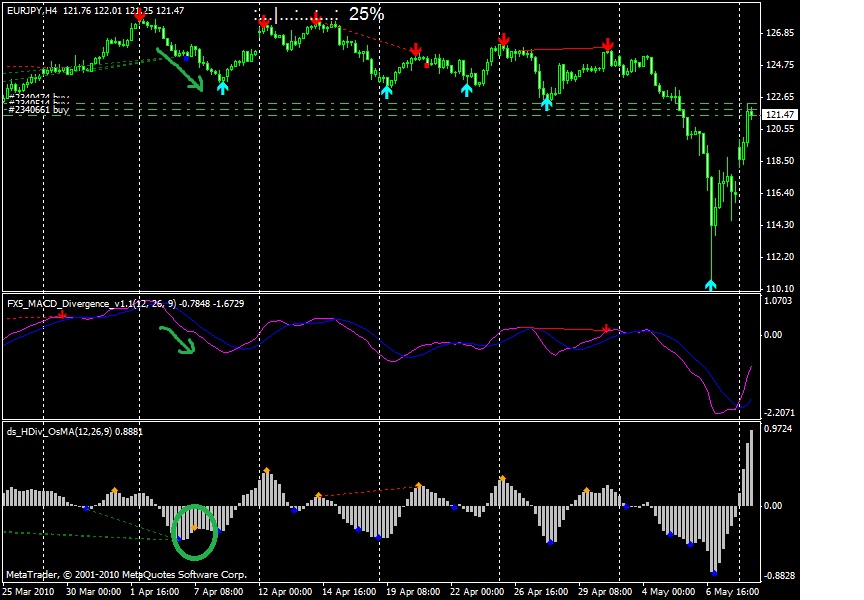Click red arrow ending the MACD pane's solid red line
Image resolution: width=864 pixels, height=600 pixels.
point(607,329)
